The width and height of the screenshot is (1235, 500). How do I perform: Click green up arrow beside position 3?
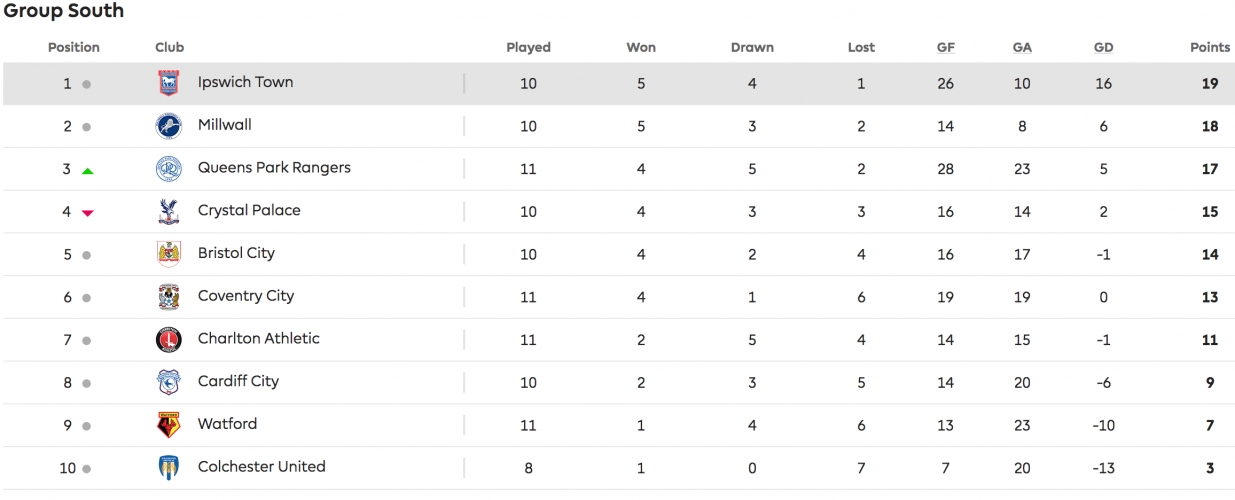pos(87,171)
